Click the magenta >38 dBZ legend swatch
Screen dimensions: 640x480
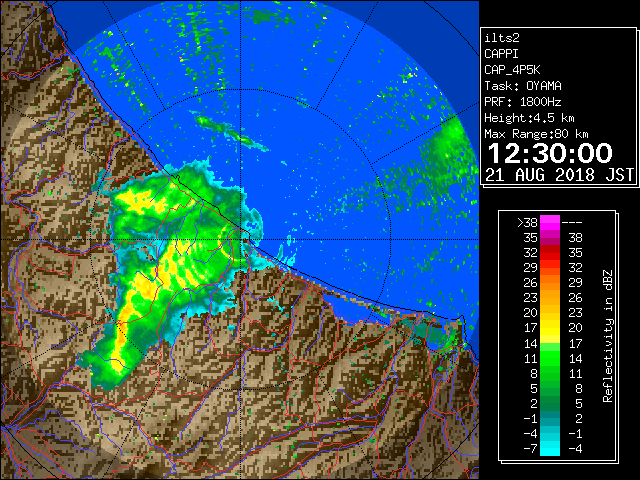coord(550,223)
